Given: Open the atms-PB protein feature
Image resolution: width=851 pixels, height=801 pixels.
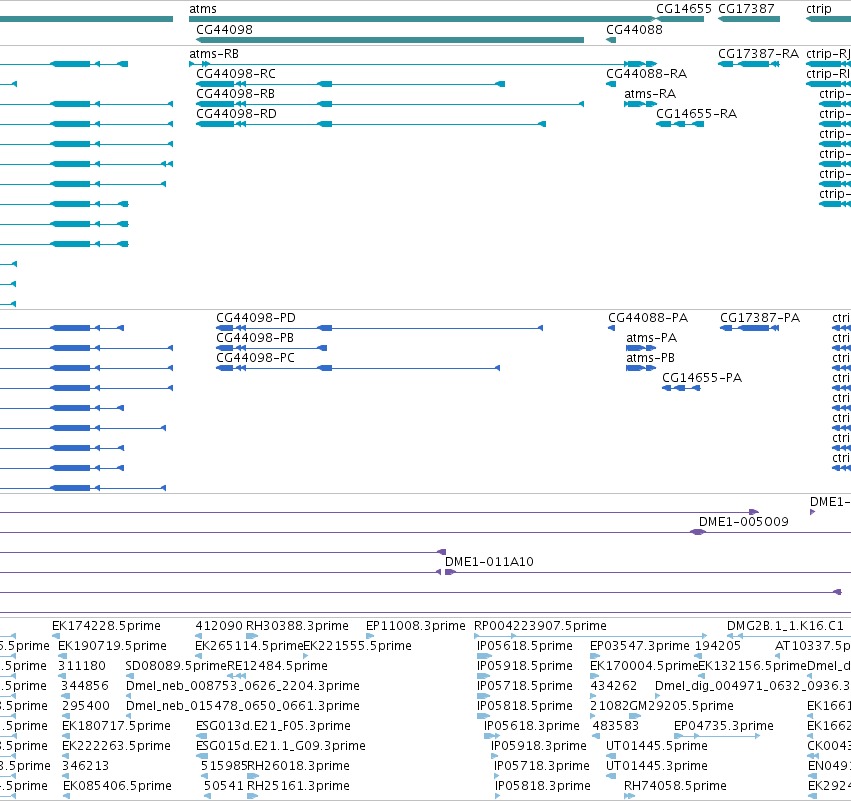Looking at the screenshot, I should pyautogui.click(x=641, y=368).
